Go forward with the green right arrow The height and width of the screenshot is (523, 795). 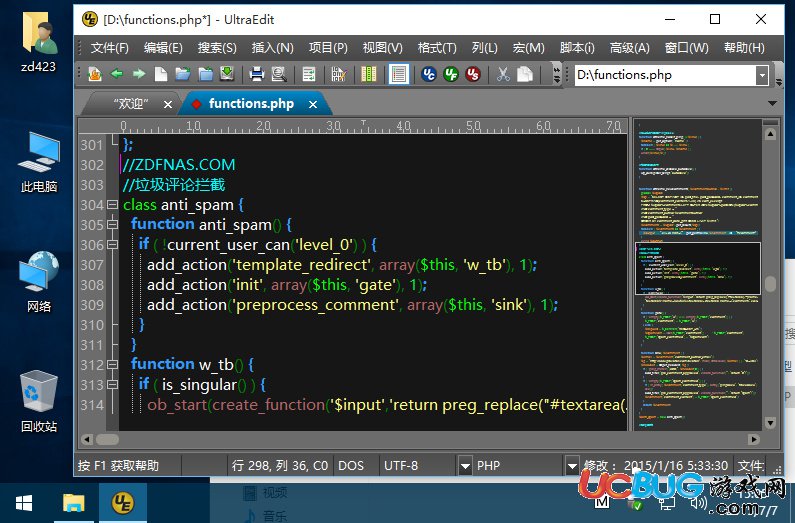click(x=138, y=74)
